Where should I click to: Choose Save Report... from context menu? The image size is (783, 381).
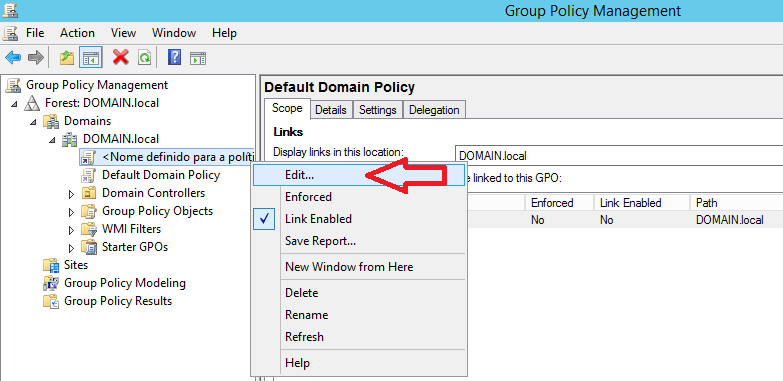point(359,241)
